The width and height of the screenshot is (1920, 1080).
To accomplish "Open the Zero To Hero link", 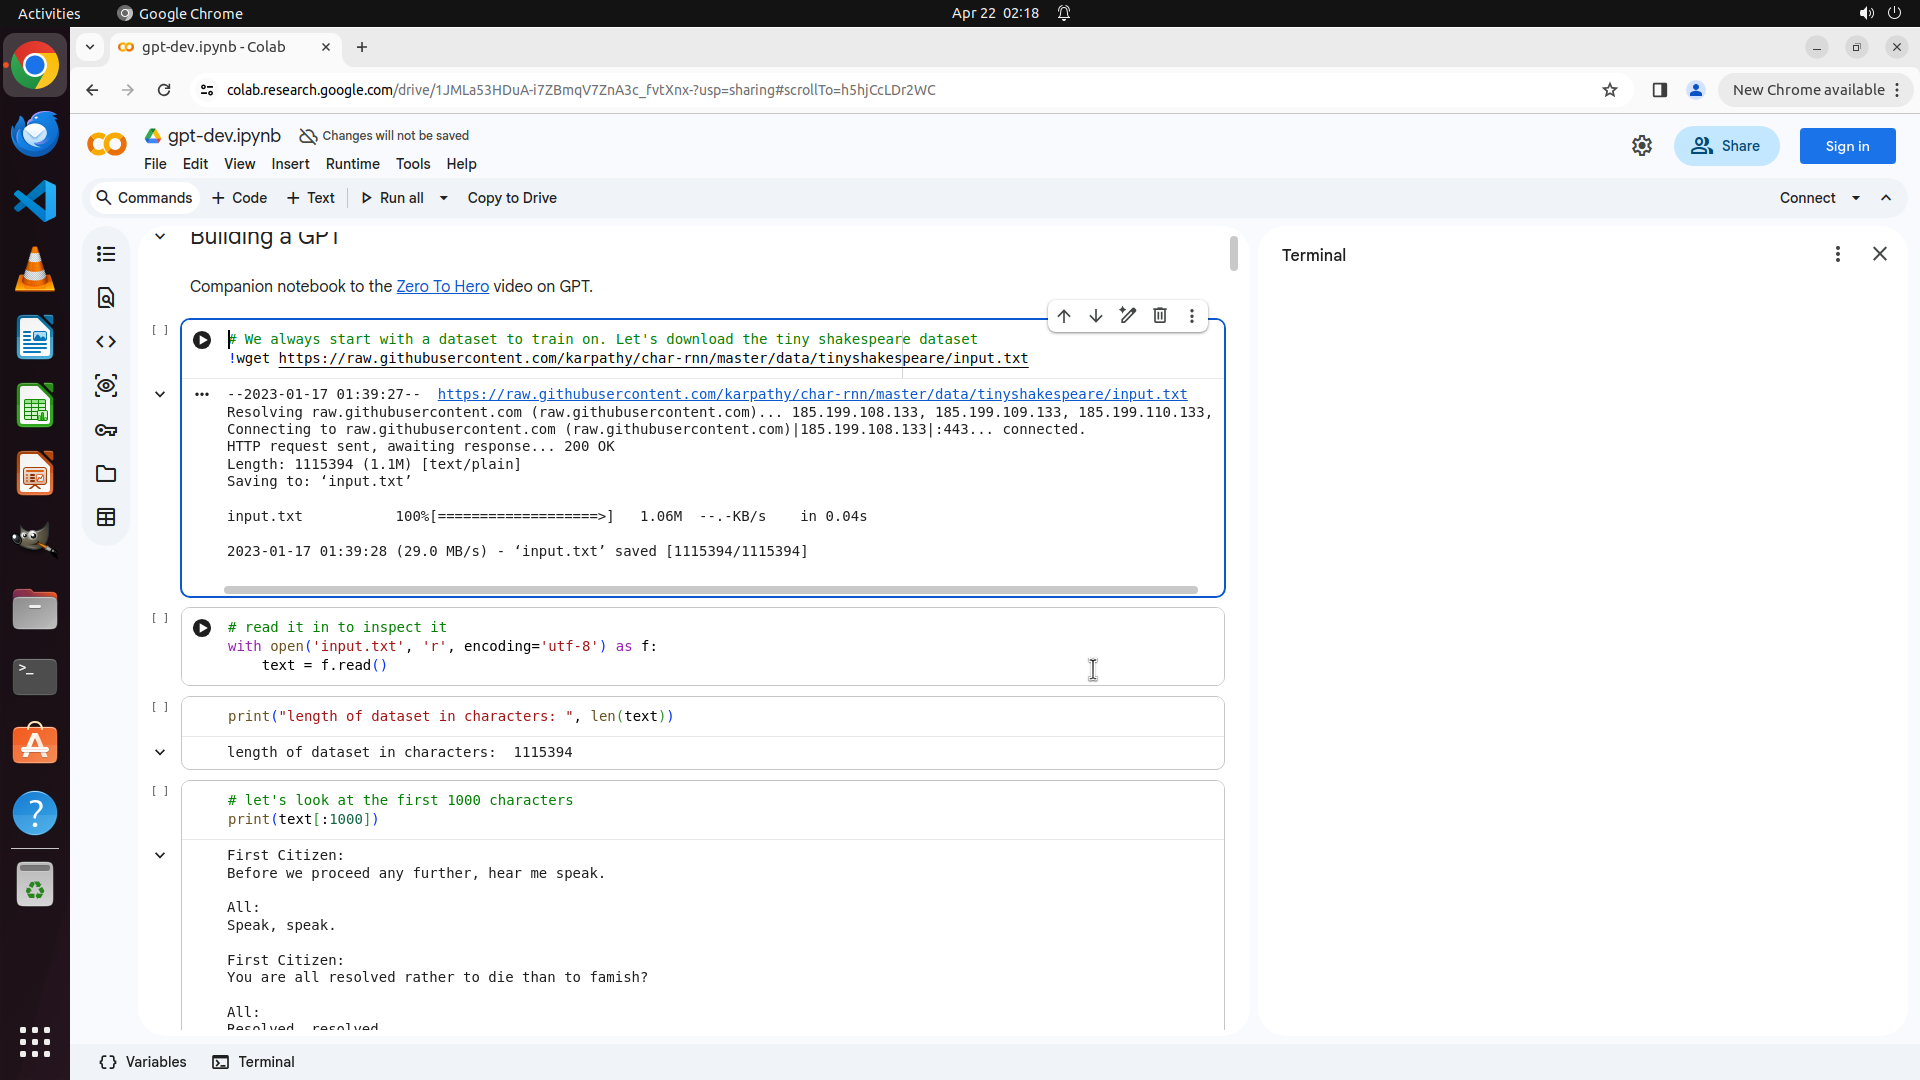I will (x=442, y=286).
